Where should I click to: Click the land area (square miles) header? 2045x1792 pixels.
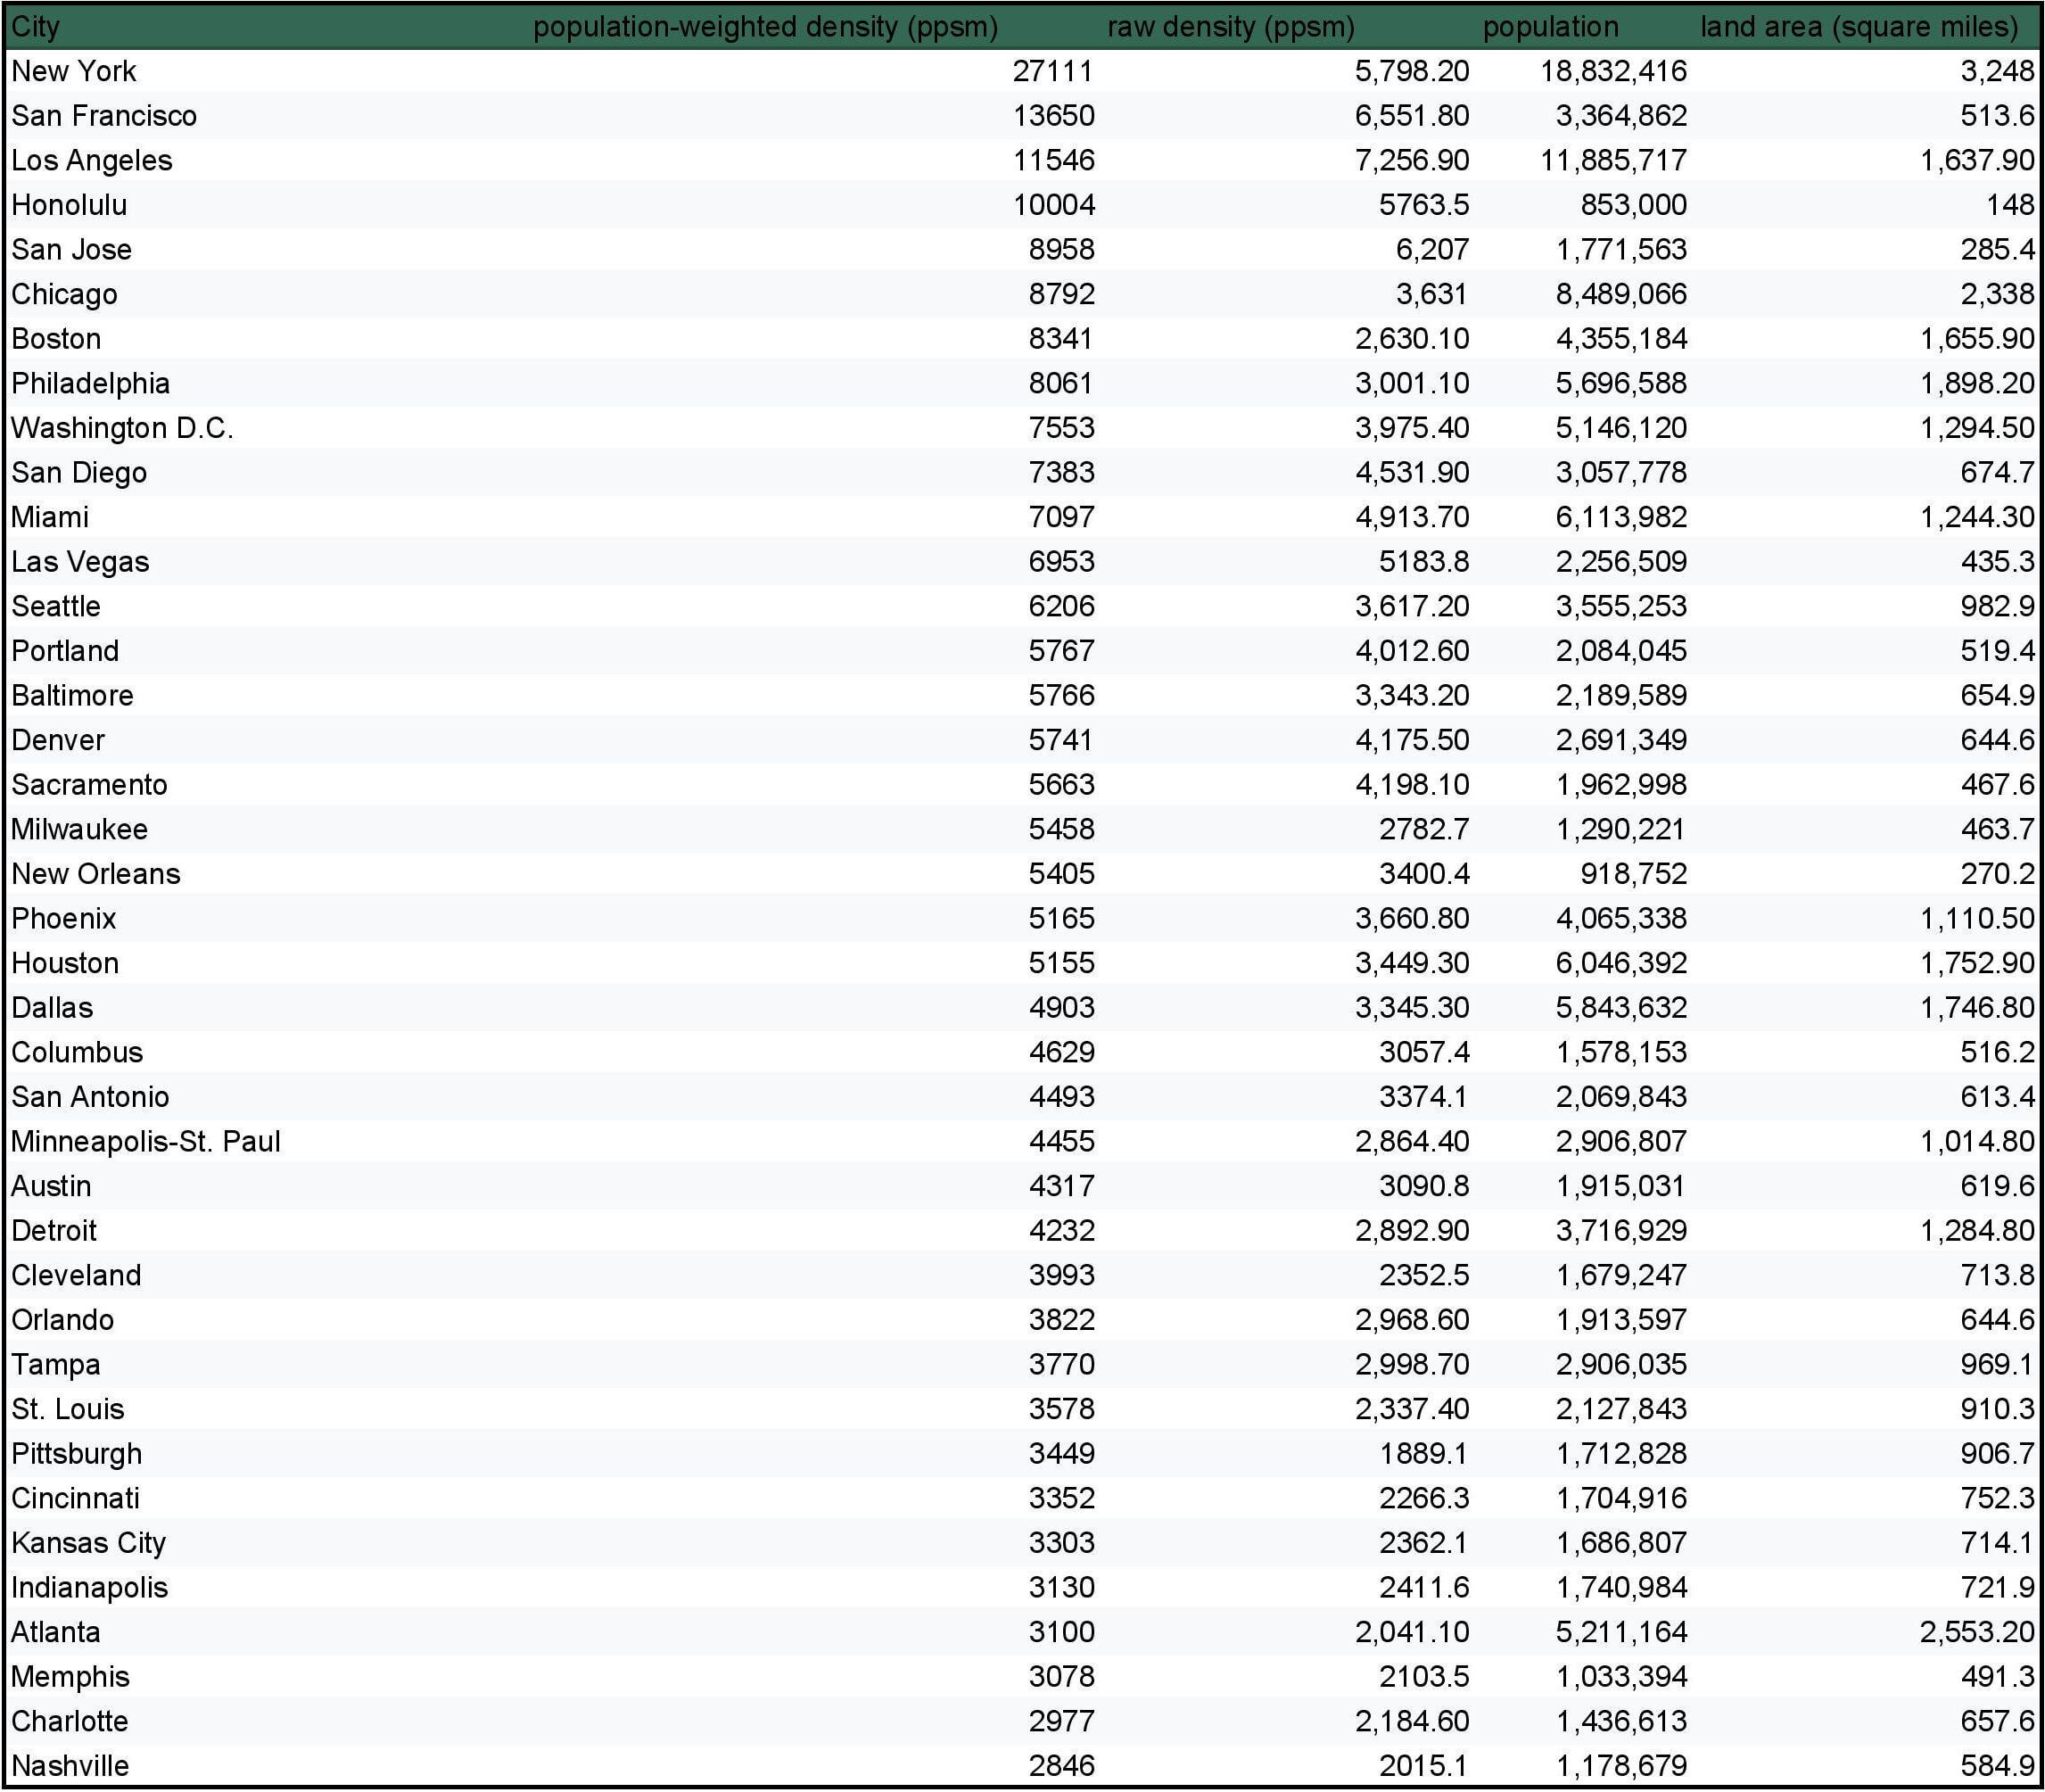click(1859, 27)
